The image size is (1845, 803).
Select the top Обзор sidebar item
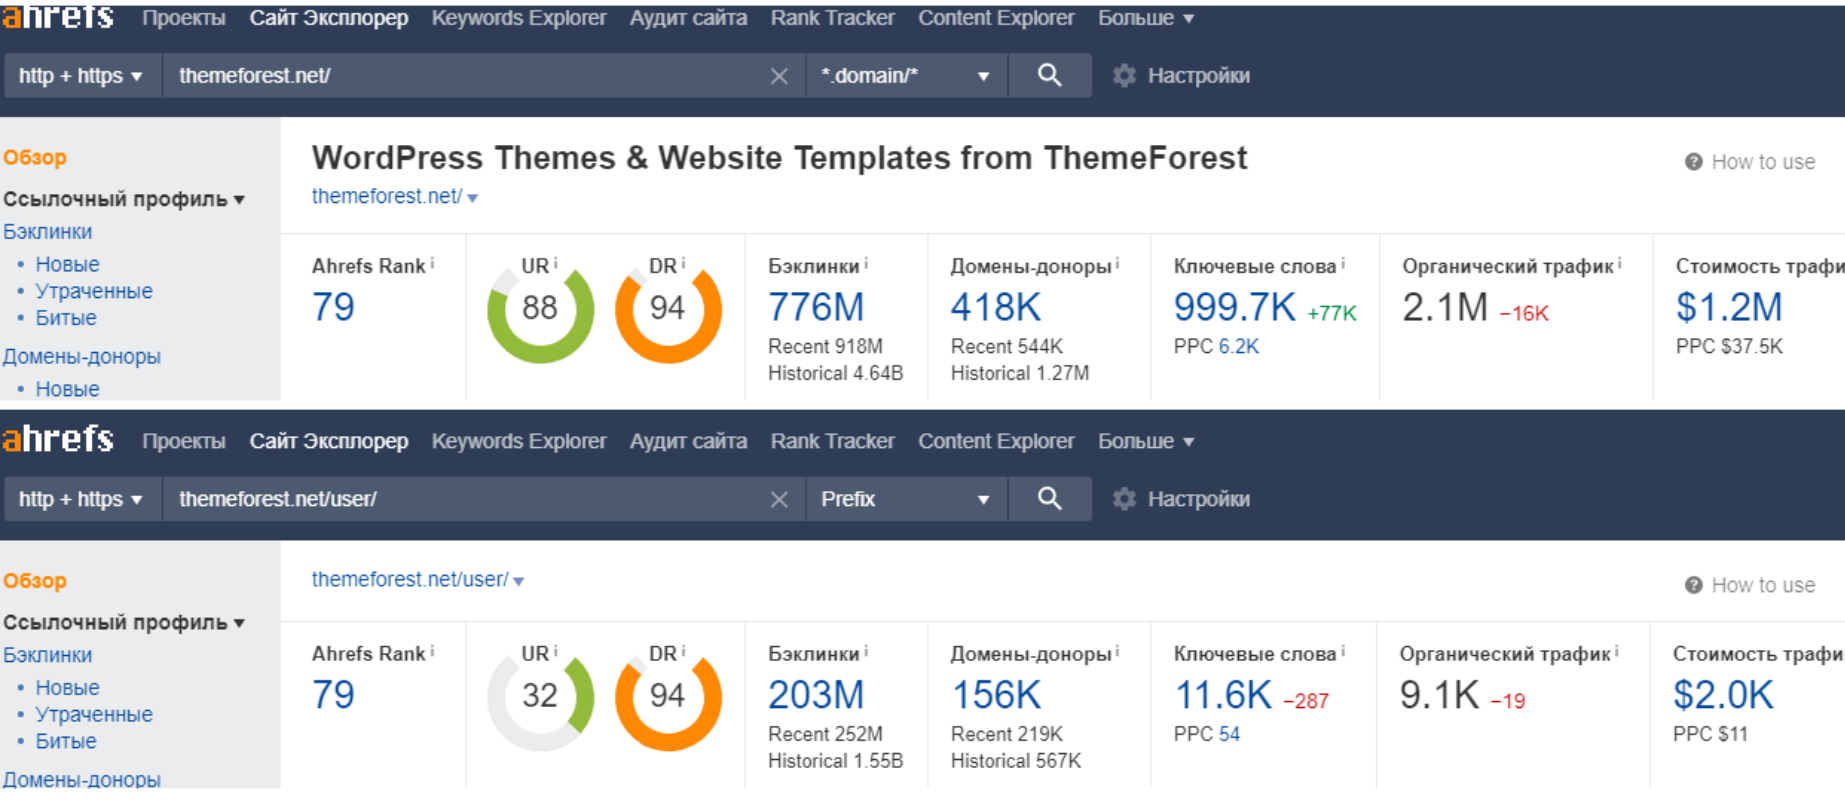35,157
